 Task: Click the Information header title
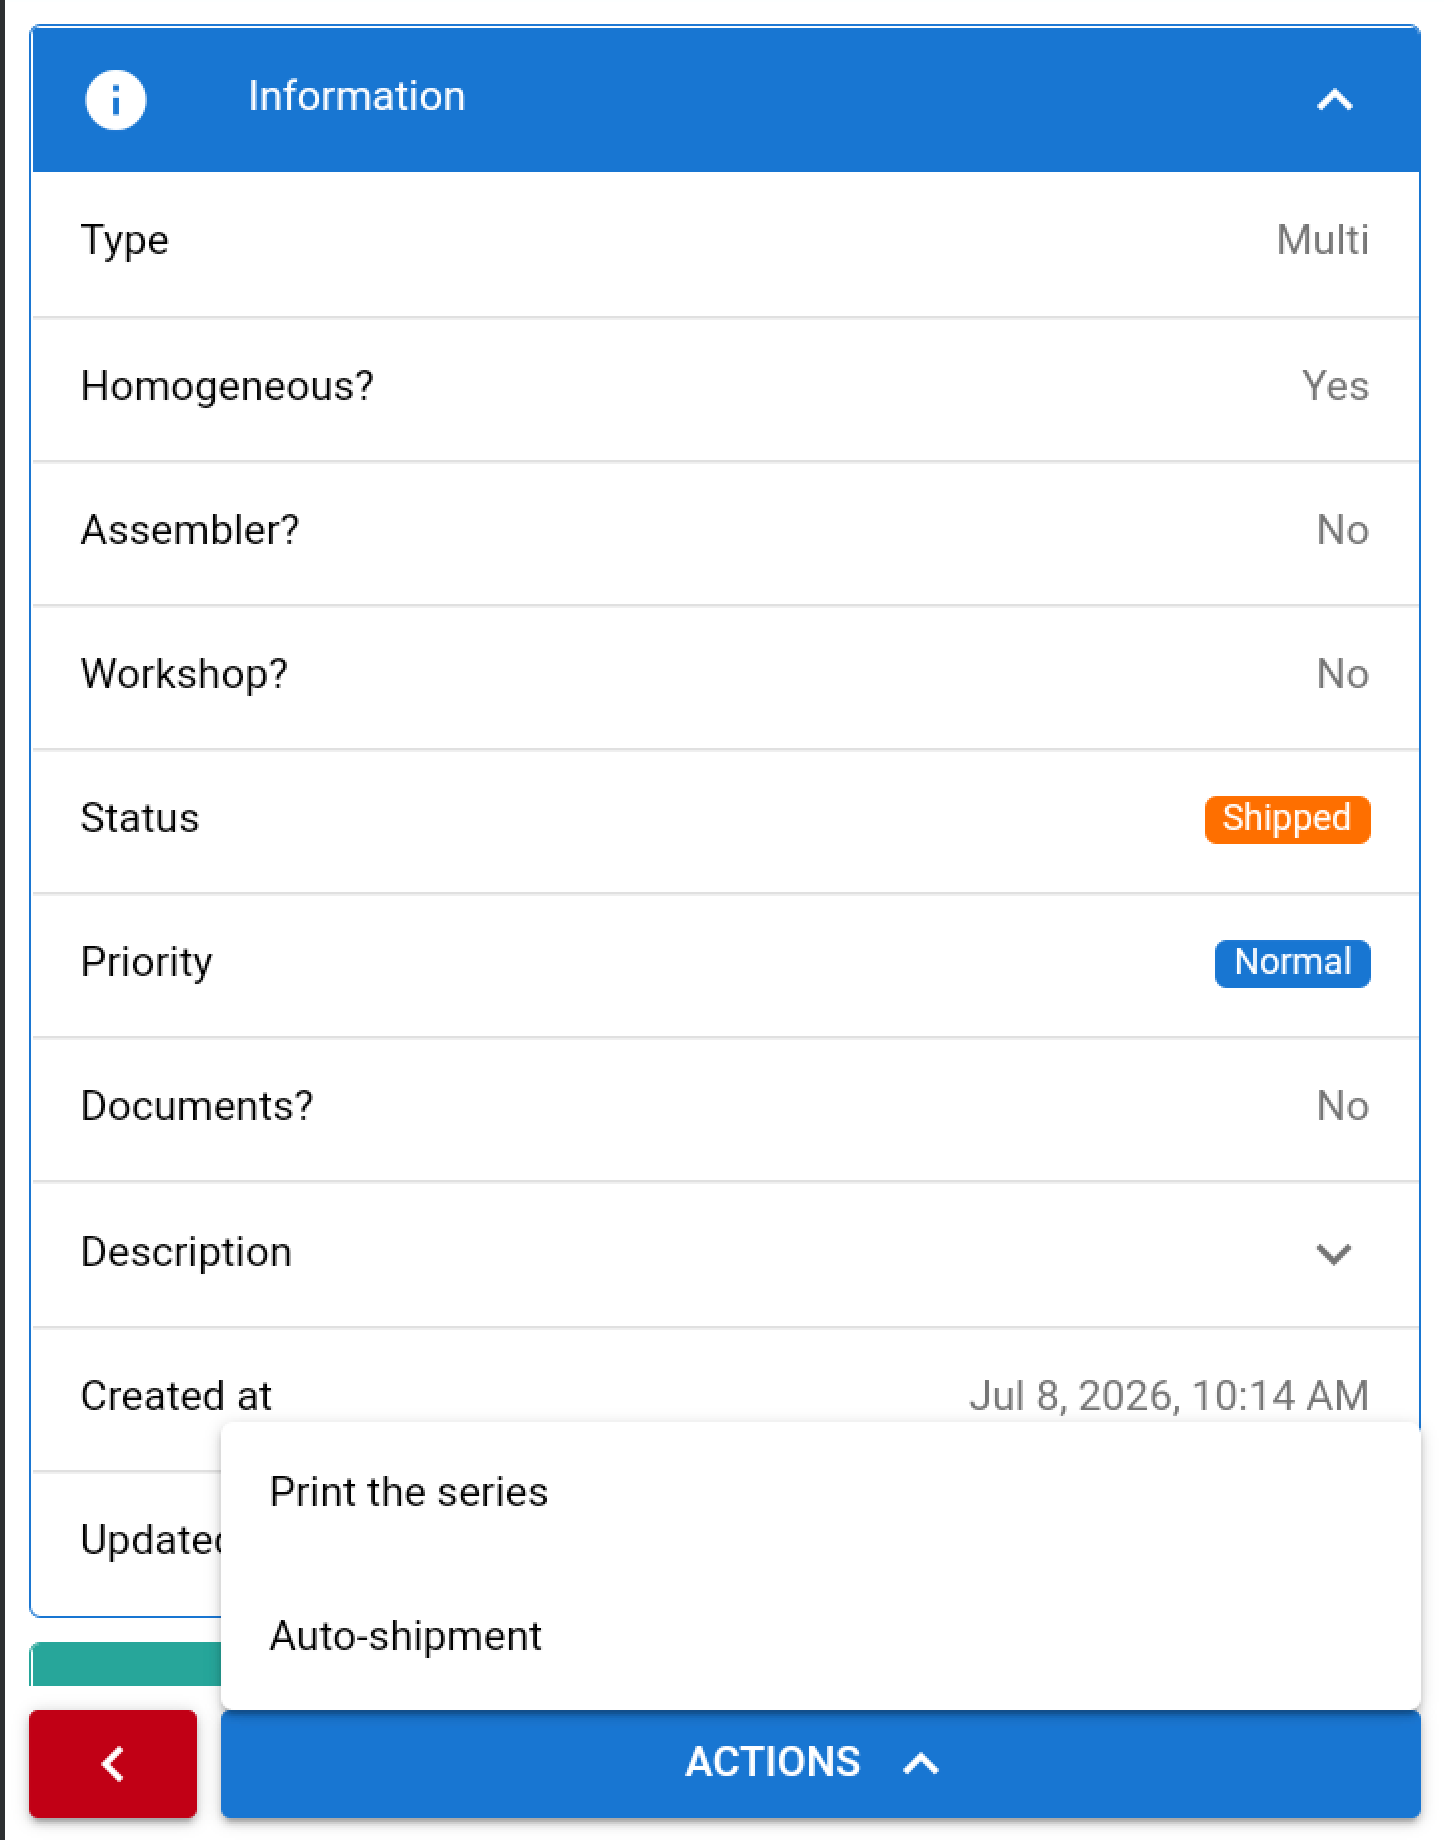pyautogui.click(x=357, y=97)
